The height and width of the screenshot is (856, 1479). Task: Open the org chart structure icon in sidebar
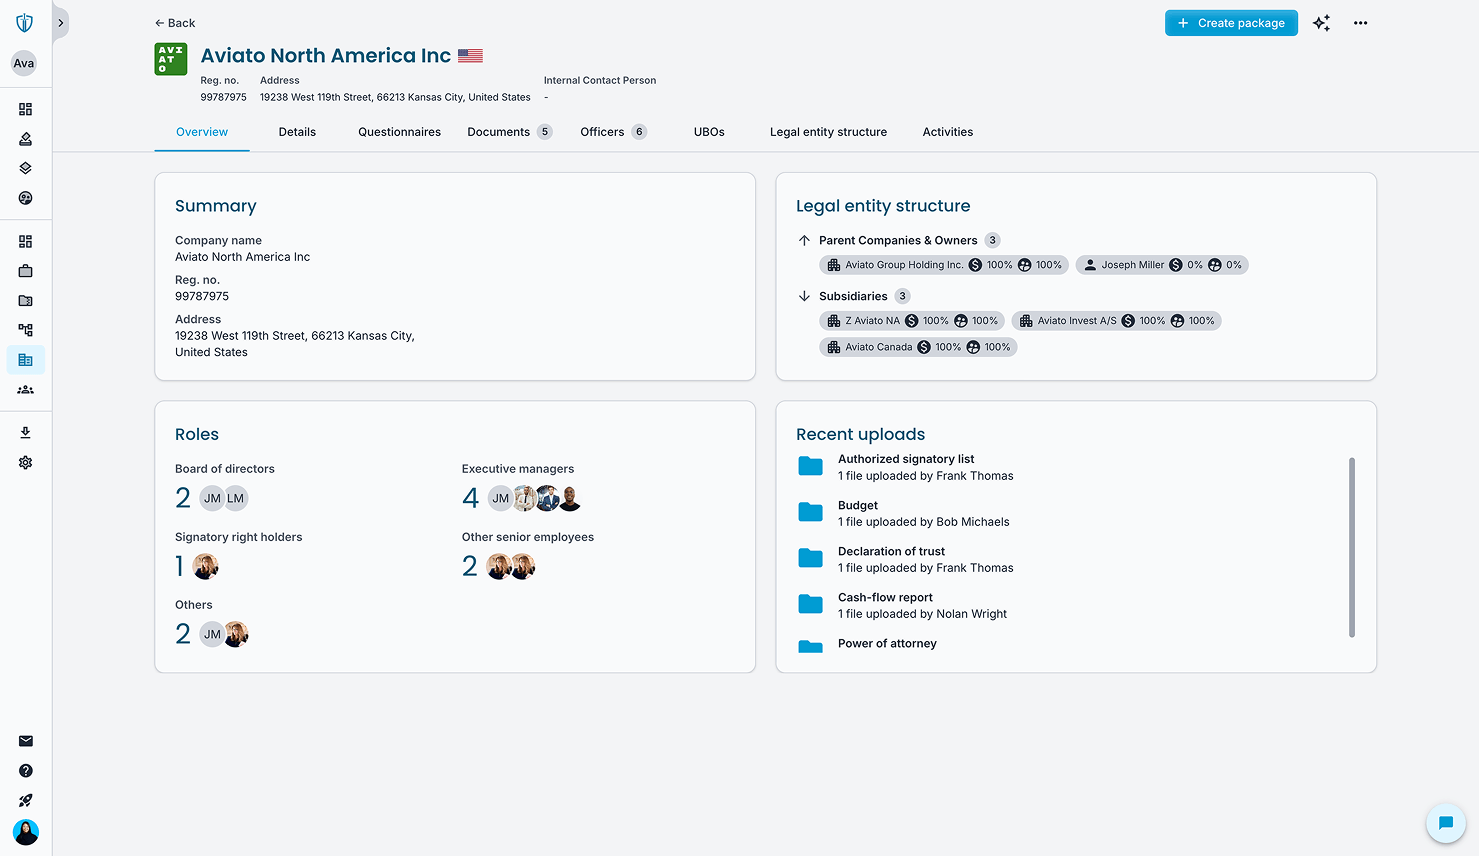pos(25,330)
